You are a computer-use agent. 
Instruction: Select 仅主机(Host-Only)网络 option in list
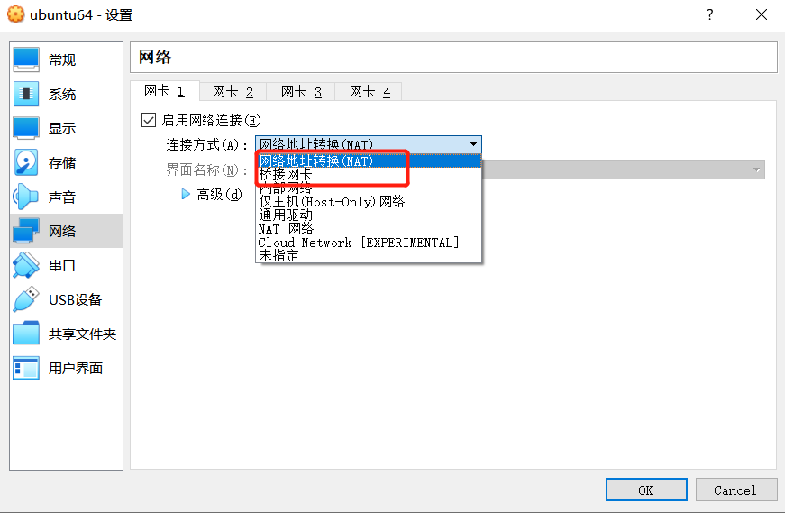pos(331,201)
